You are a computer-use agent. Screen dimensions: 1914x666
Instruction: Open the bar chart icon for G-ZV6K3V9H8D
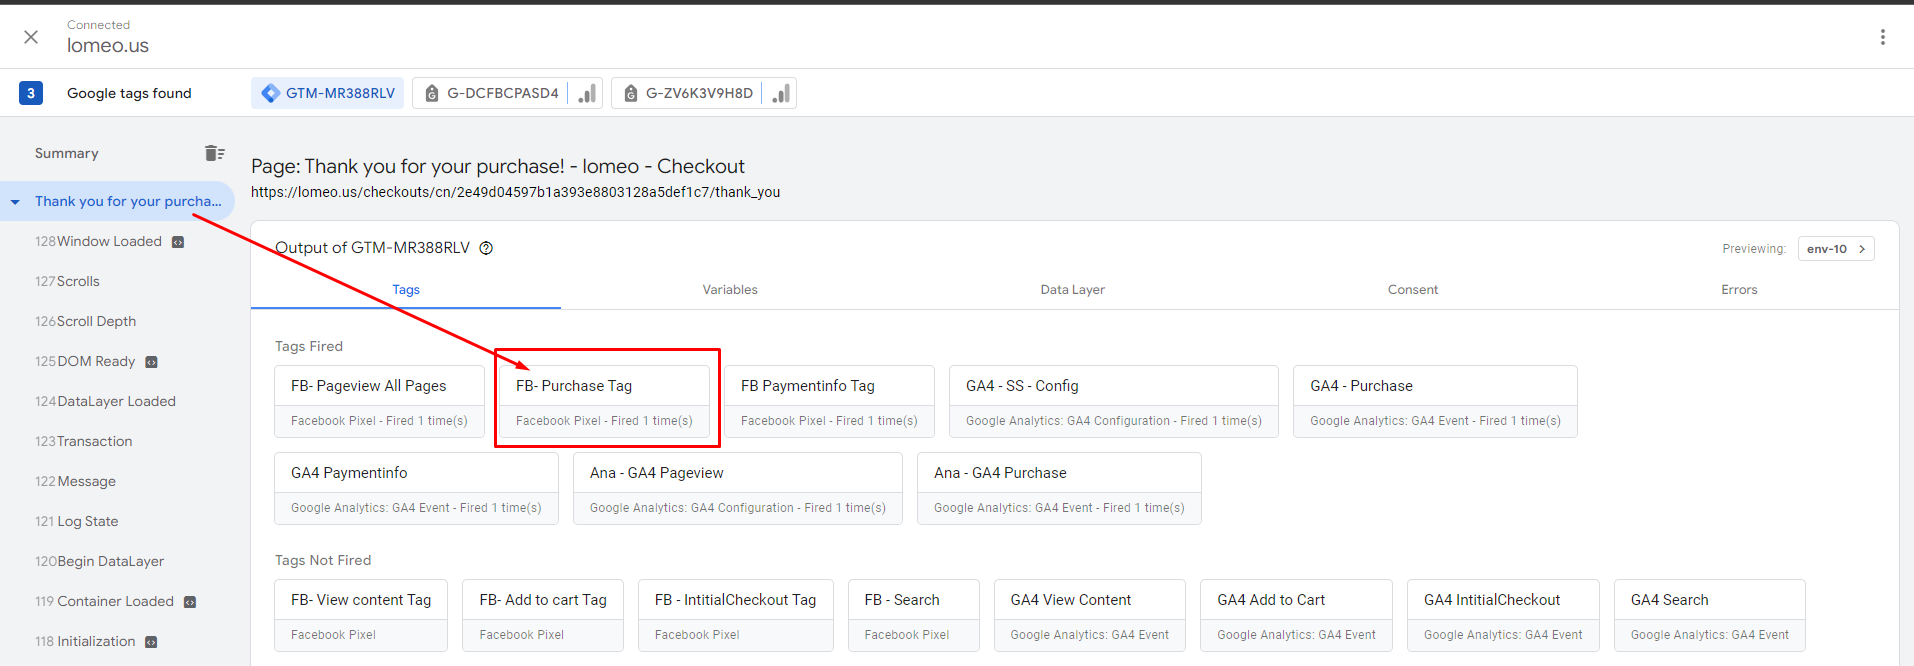[x=781, y=93]
